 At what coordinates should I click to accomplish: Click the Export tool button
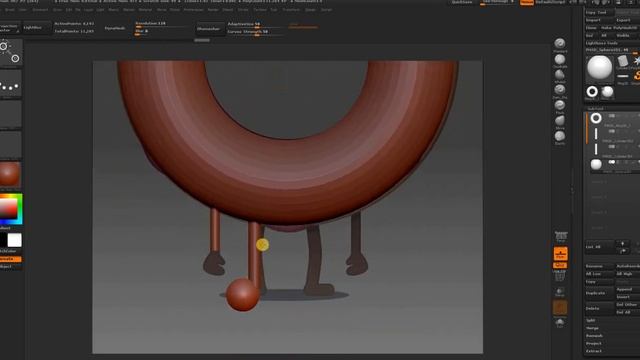628,20
